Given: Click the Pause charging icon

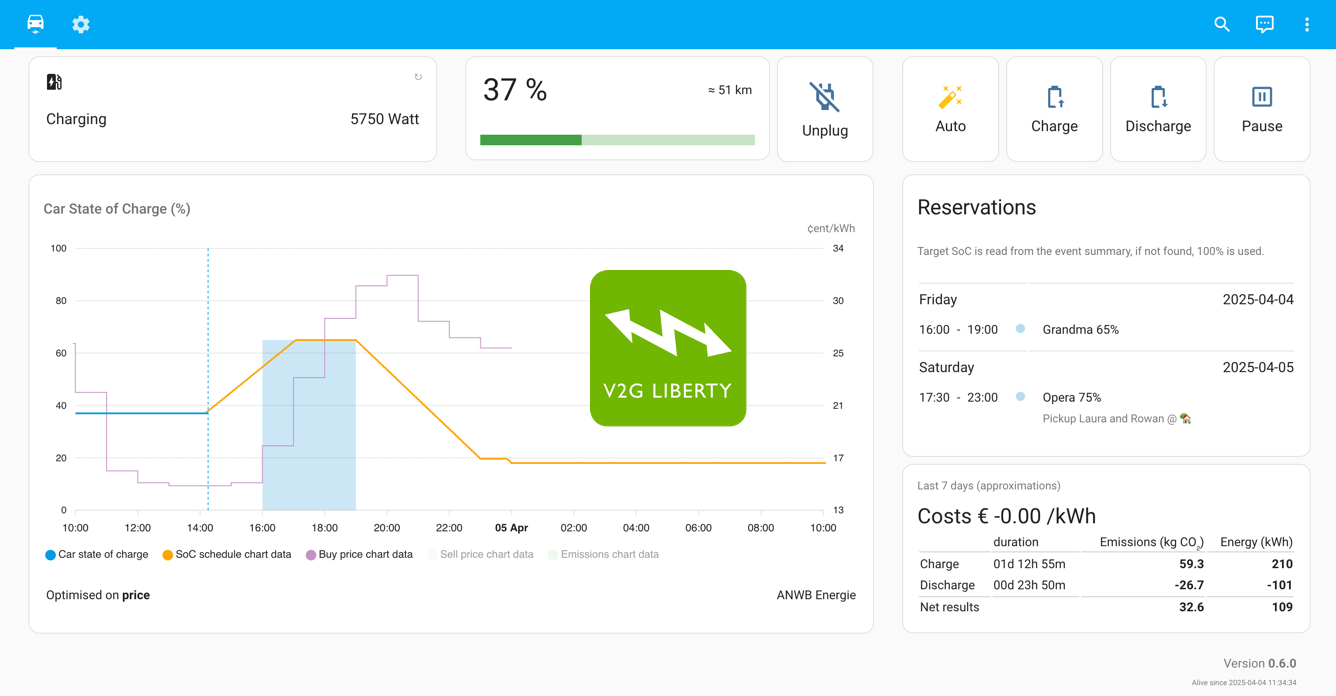Looking at the screenshot, I should (x=1261, y=94).
